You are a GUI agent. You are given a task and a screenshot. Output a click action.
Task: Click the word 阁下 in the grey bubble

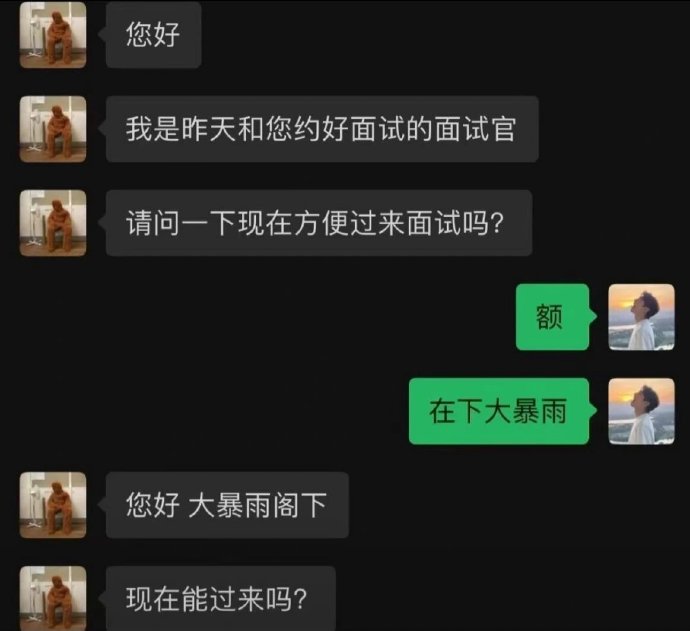(300, 505)
